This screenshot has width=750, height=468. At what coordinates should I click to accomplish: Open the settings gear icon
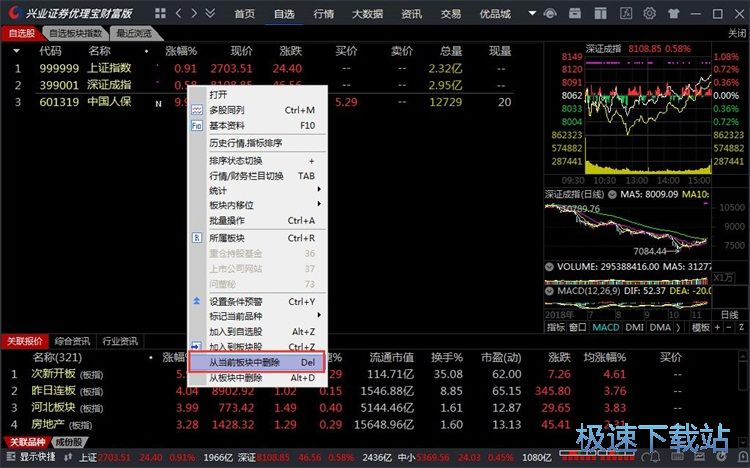coord(649,13)
